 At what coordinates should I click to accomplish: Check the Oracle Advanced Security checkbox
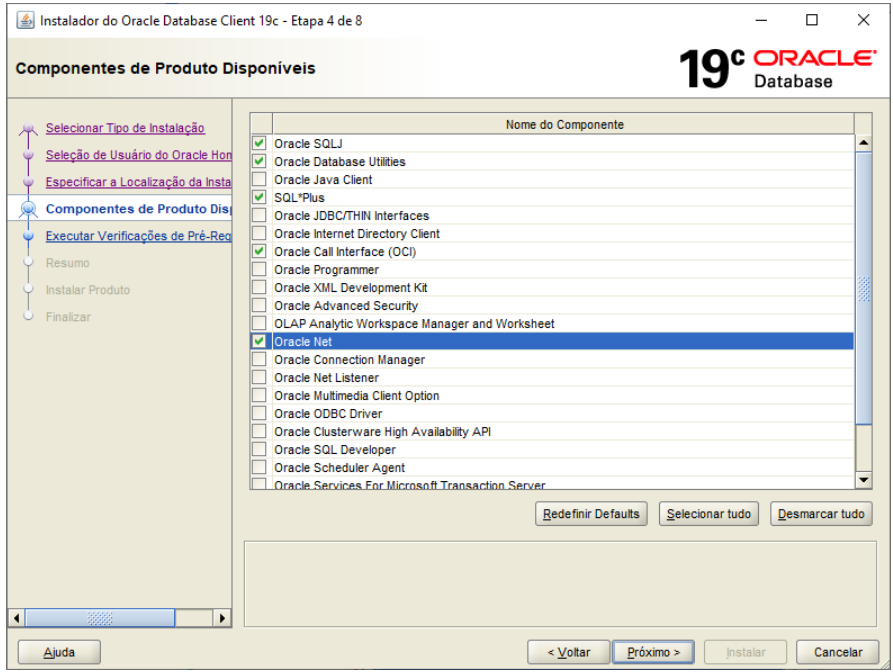click(259, 305)
